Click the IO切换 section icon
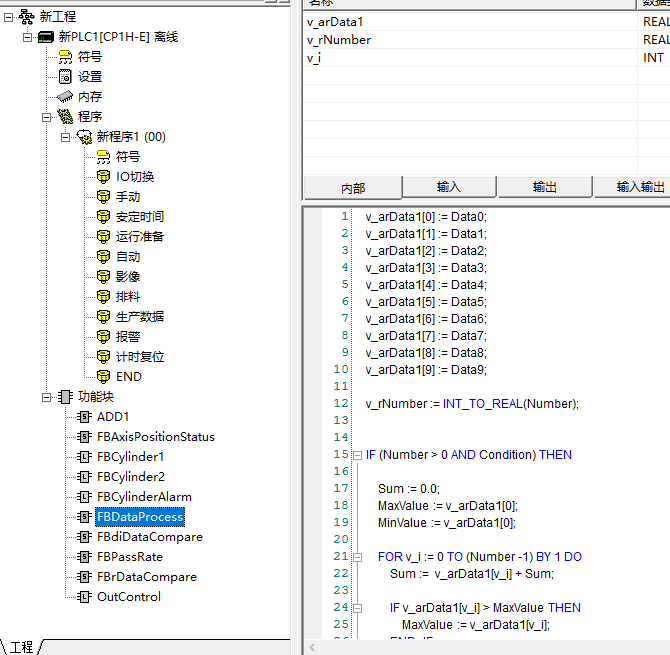The width and height of the screenshot is (670, 655). point(103,177)
